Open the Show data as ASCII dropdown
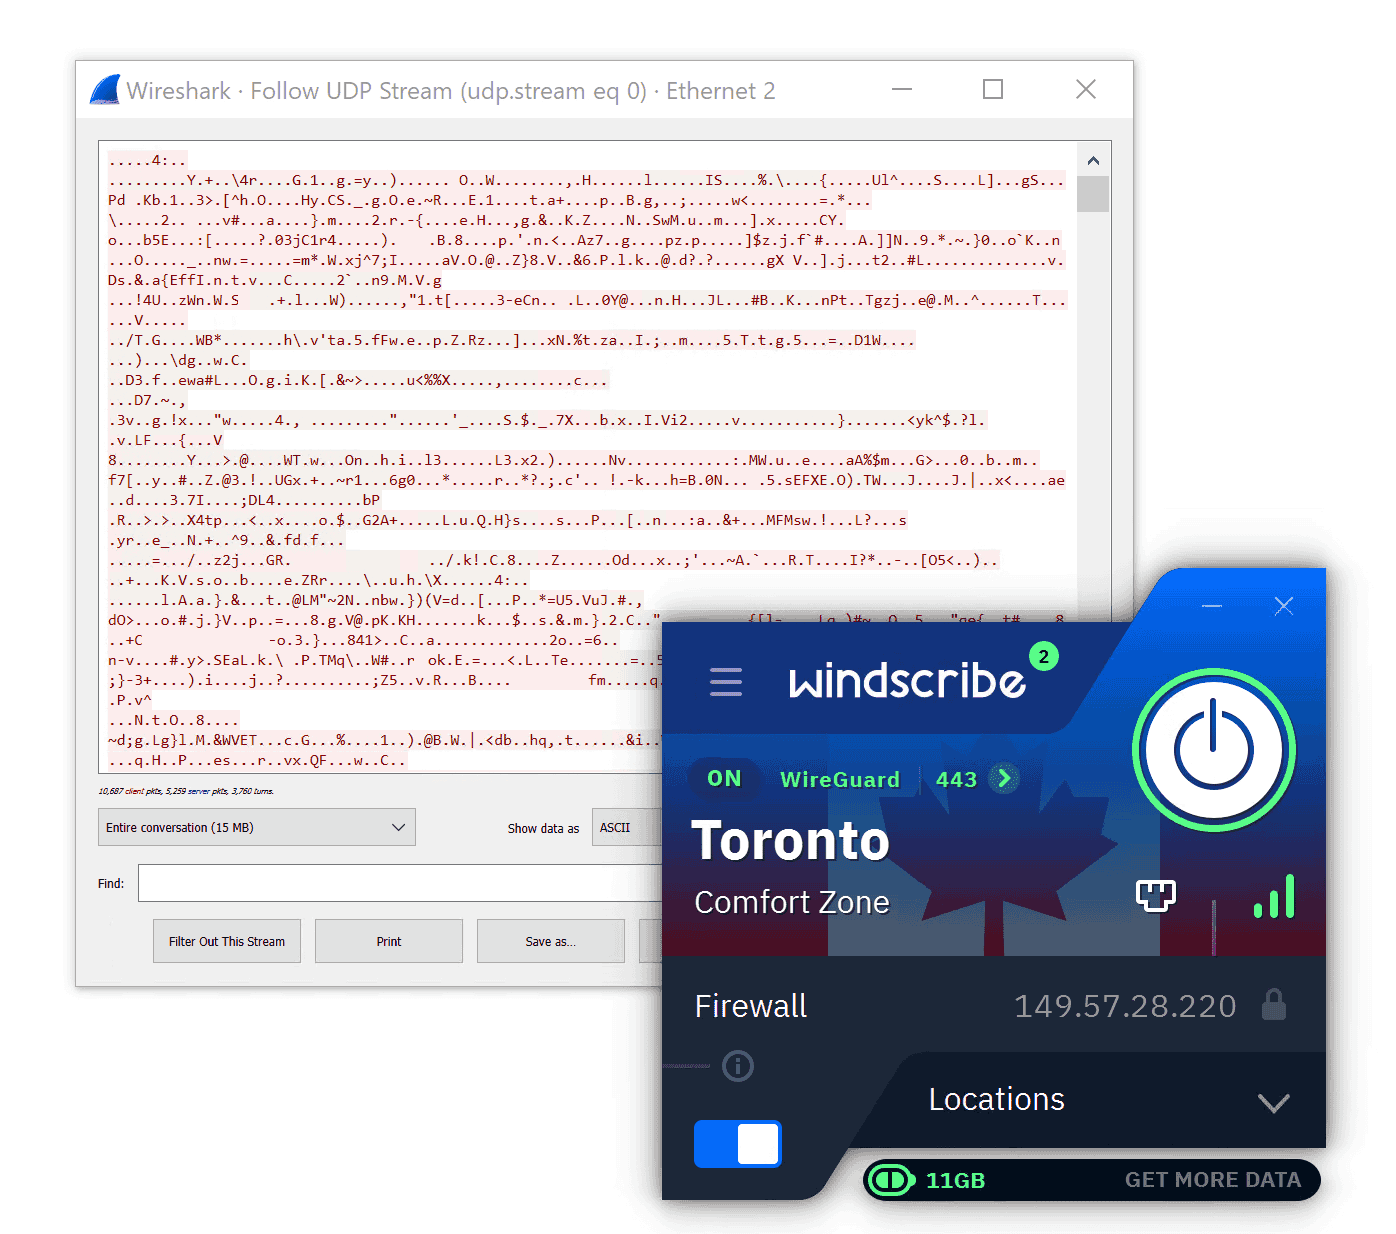The width and height of the screenshot is (1396, 1234). click(627, 827)
